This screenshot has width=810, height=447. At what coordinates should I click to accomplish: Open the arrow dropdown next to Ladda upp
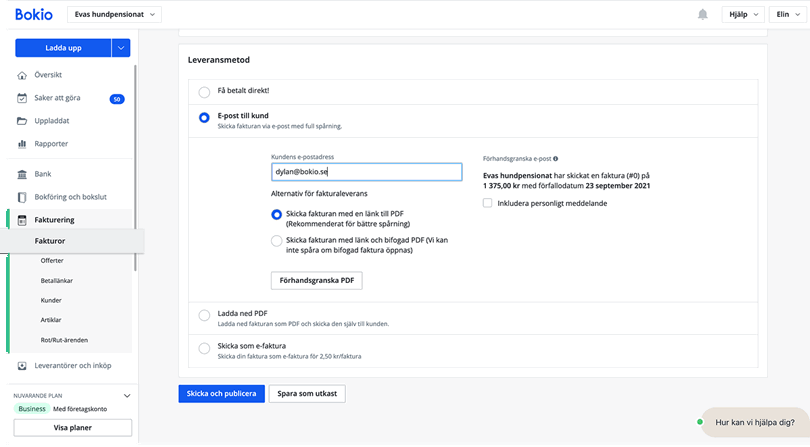point(121,48)
